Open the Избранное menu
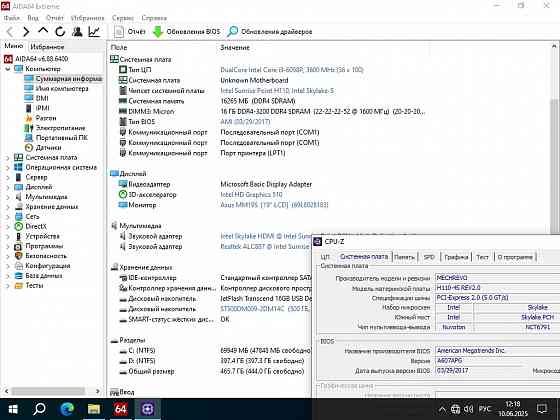The image size is (560, 420). [88, 18]
